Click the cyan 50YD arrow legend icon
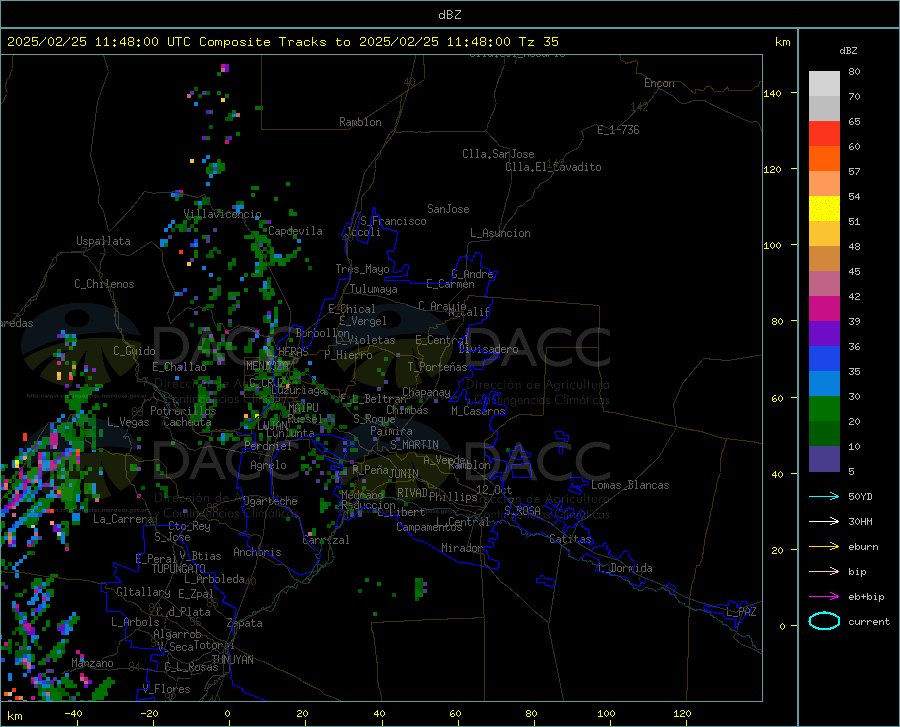The width and height of the screenshot is (900, 727). 824,496
